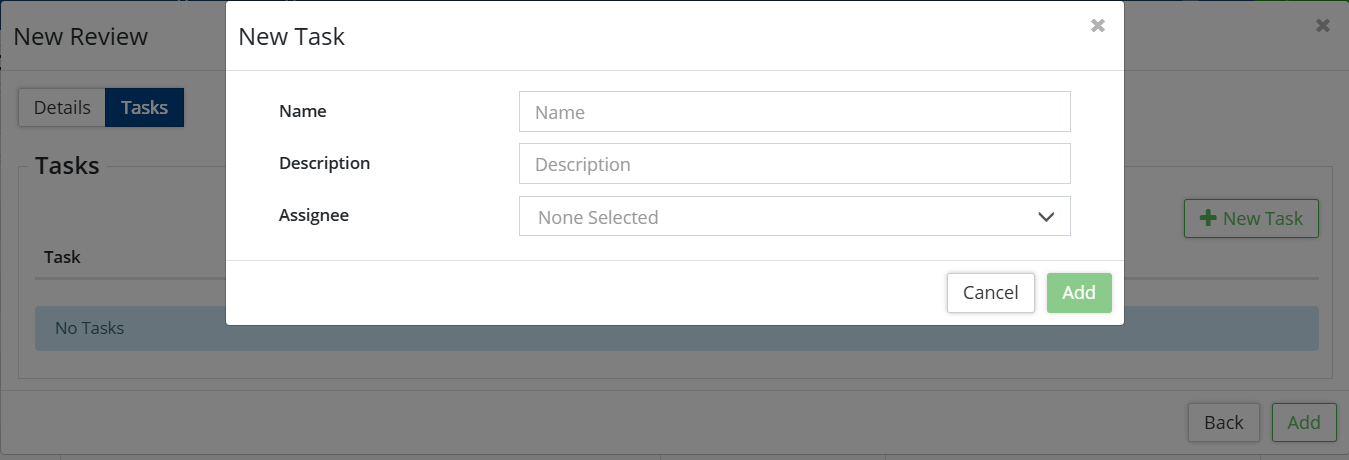Click the plus icon on New Task
This screenshot has width=1349, height=460.
pyautogui.click(x=1208, y=218)
